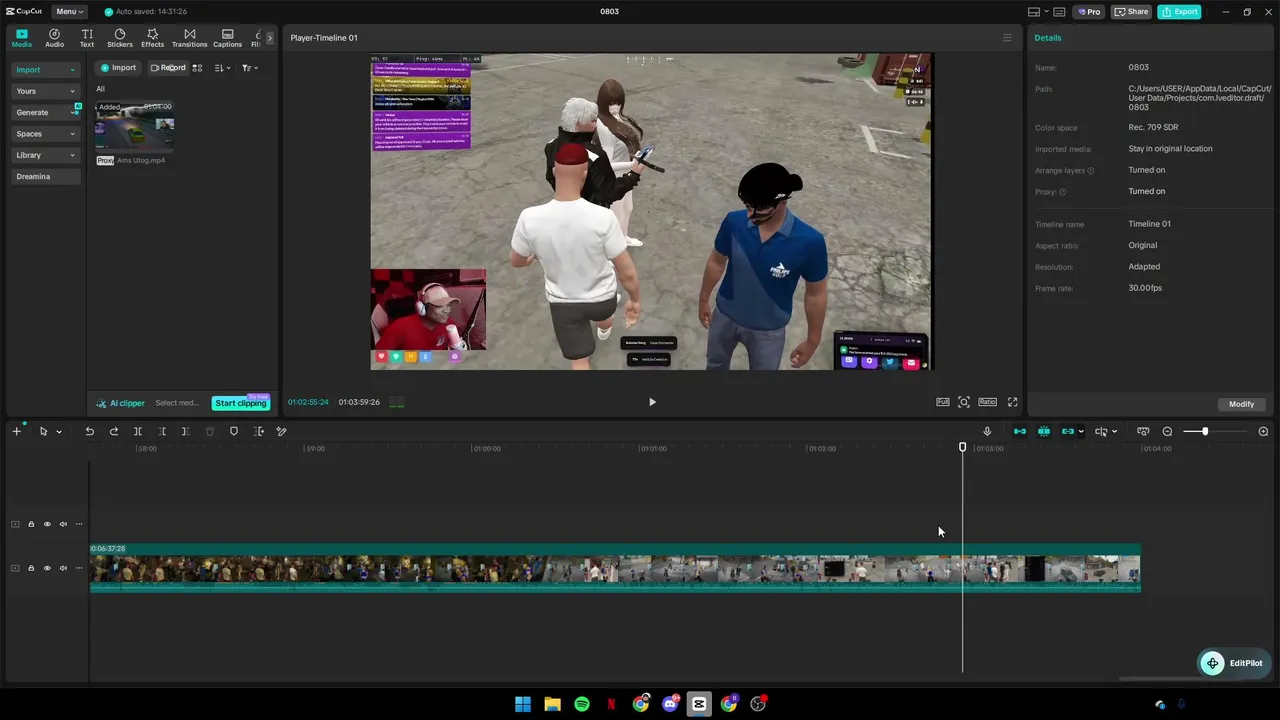Image resolution: width=1280 pixels, height=720 pixels.
Task: Open the Text tab
Action: click(x=87, y=38)
